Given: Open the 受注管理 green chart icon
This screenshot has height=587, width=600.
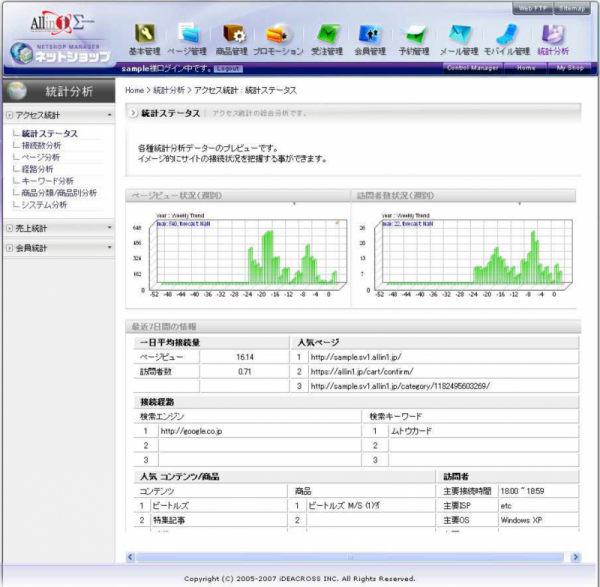Looking at the screenshot, I should point(328,33).
